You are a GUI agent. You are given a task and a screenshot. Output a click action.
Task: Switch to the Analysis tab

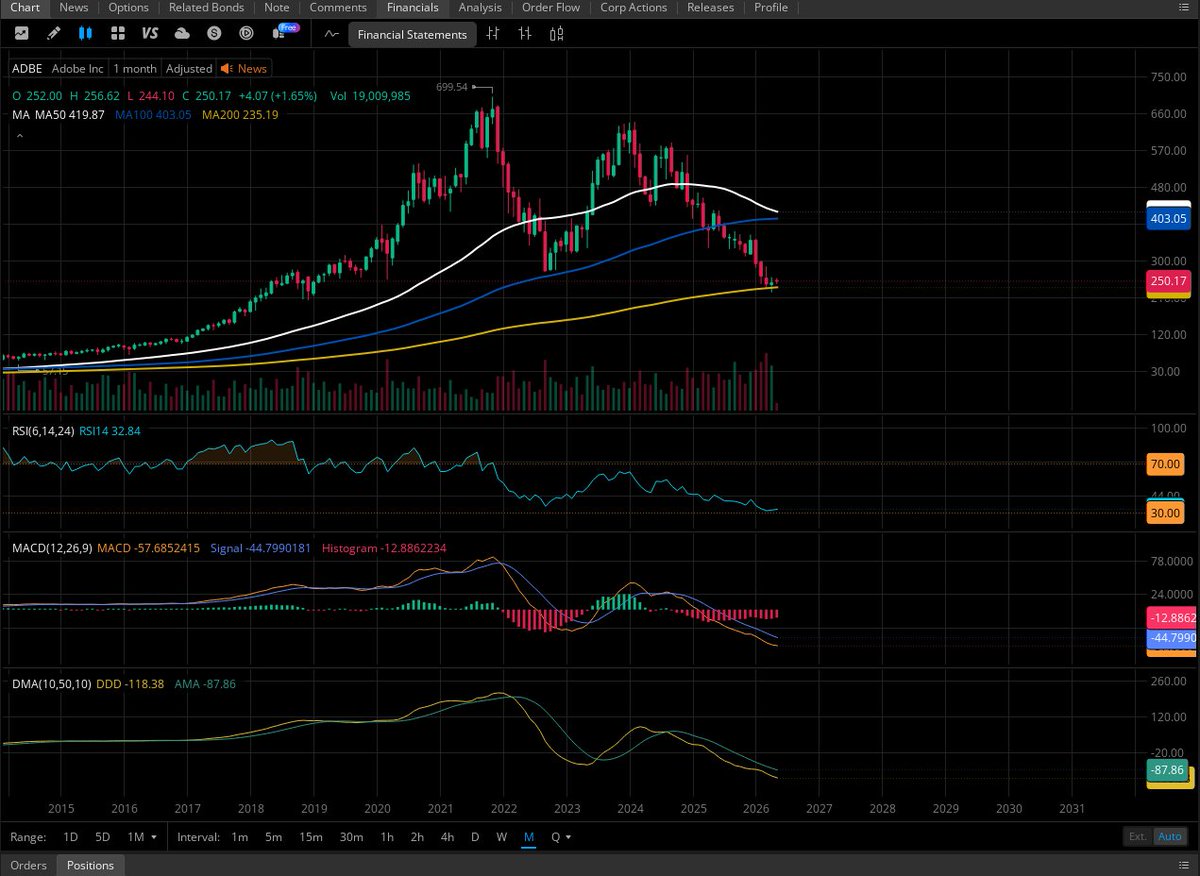click(x=480, y=7)
